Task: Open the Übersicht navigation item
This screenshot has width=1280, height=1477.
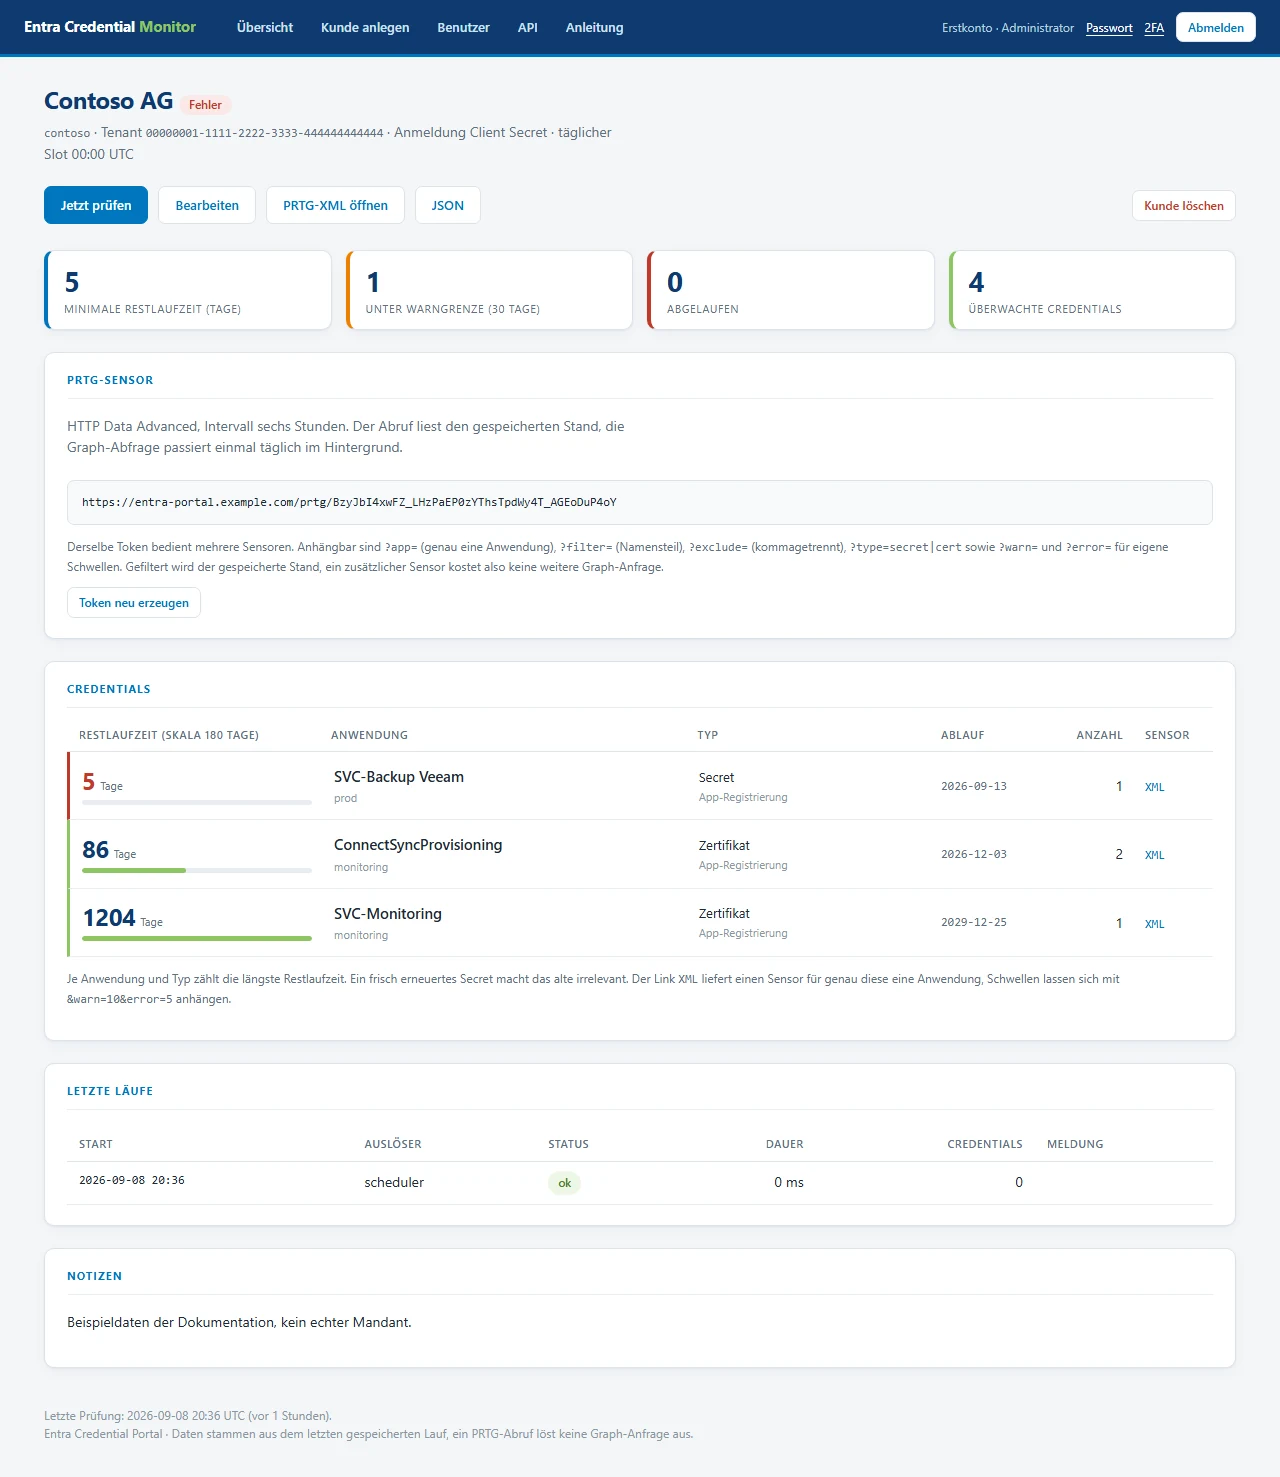Action: tap(265, 28)
